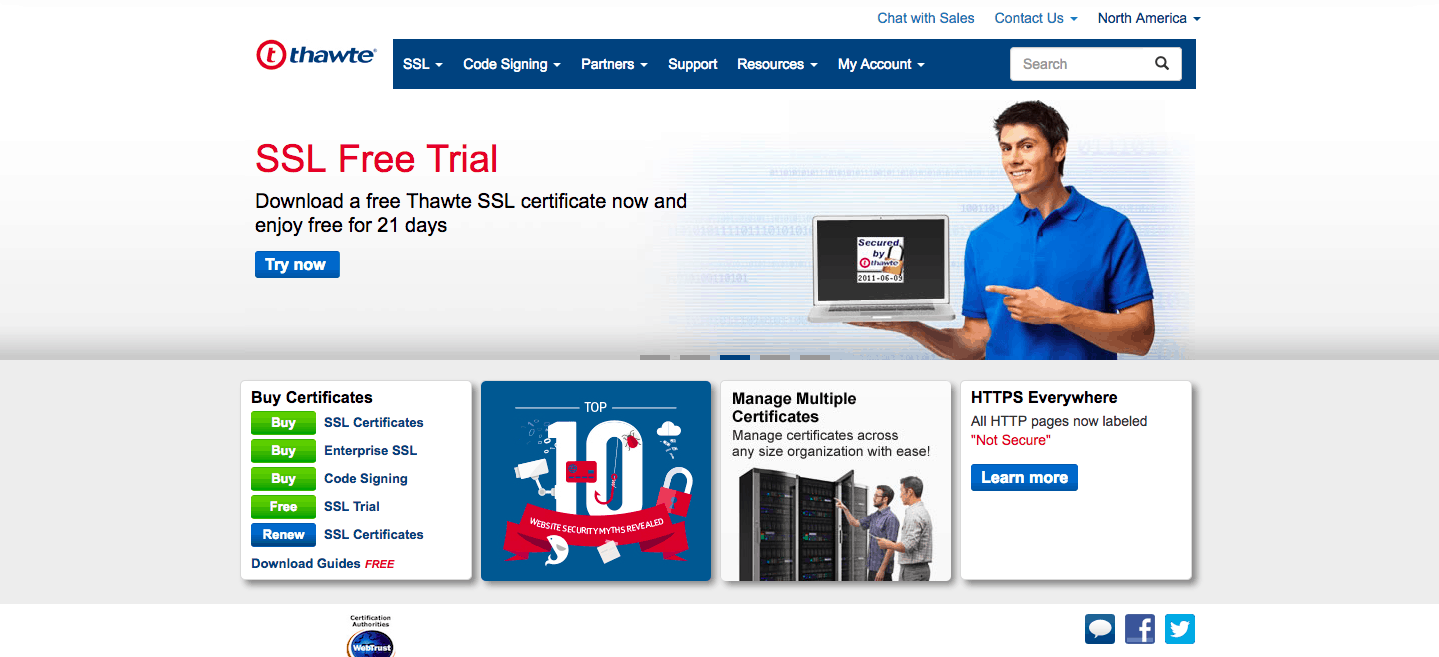Open the My Account dropdown
This screenshot has height=657, width=1439.
880,63
